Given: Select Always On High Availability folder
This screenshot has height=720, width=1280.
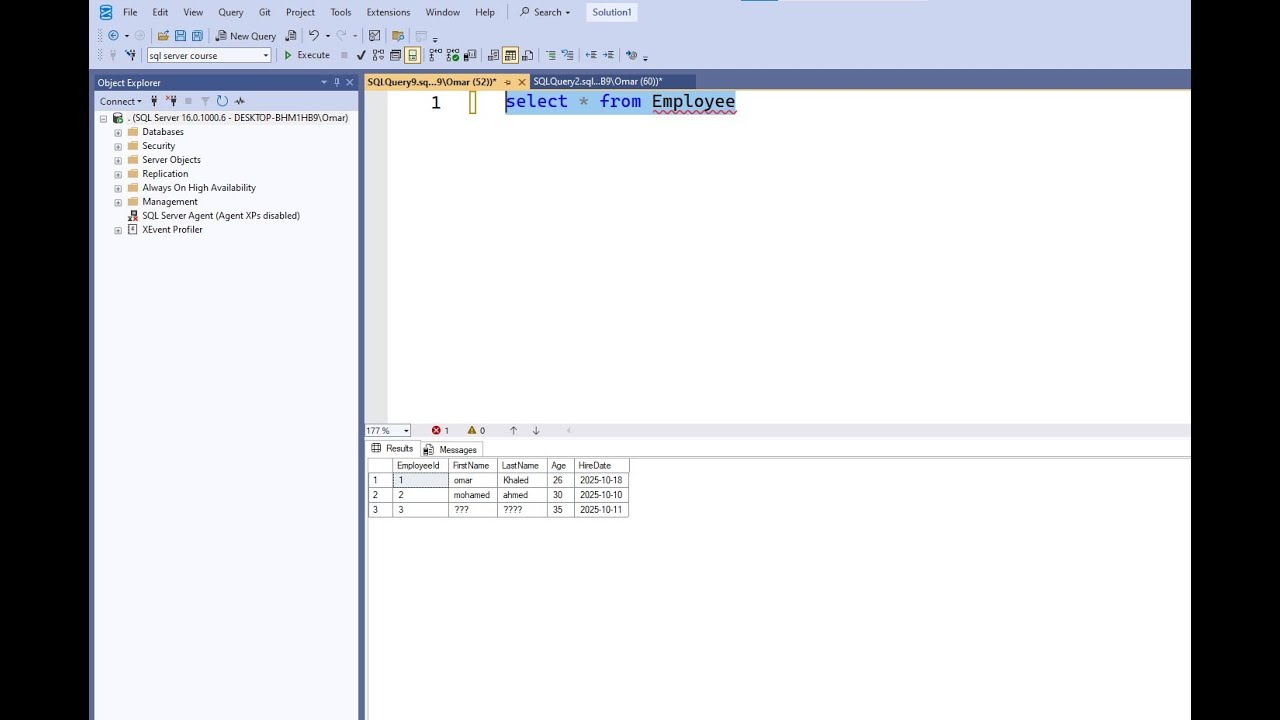Looking at the screenshot, I should pos(199,188).
